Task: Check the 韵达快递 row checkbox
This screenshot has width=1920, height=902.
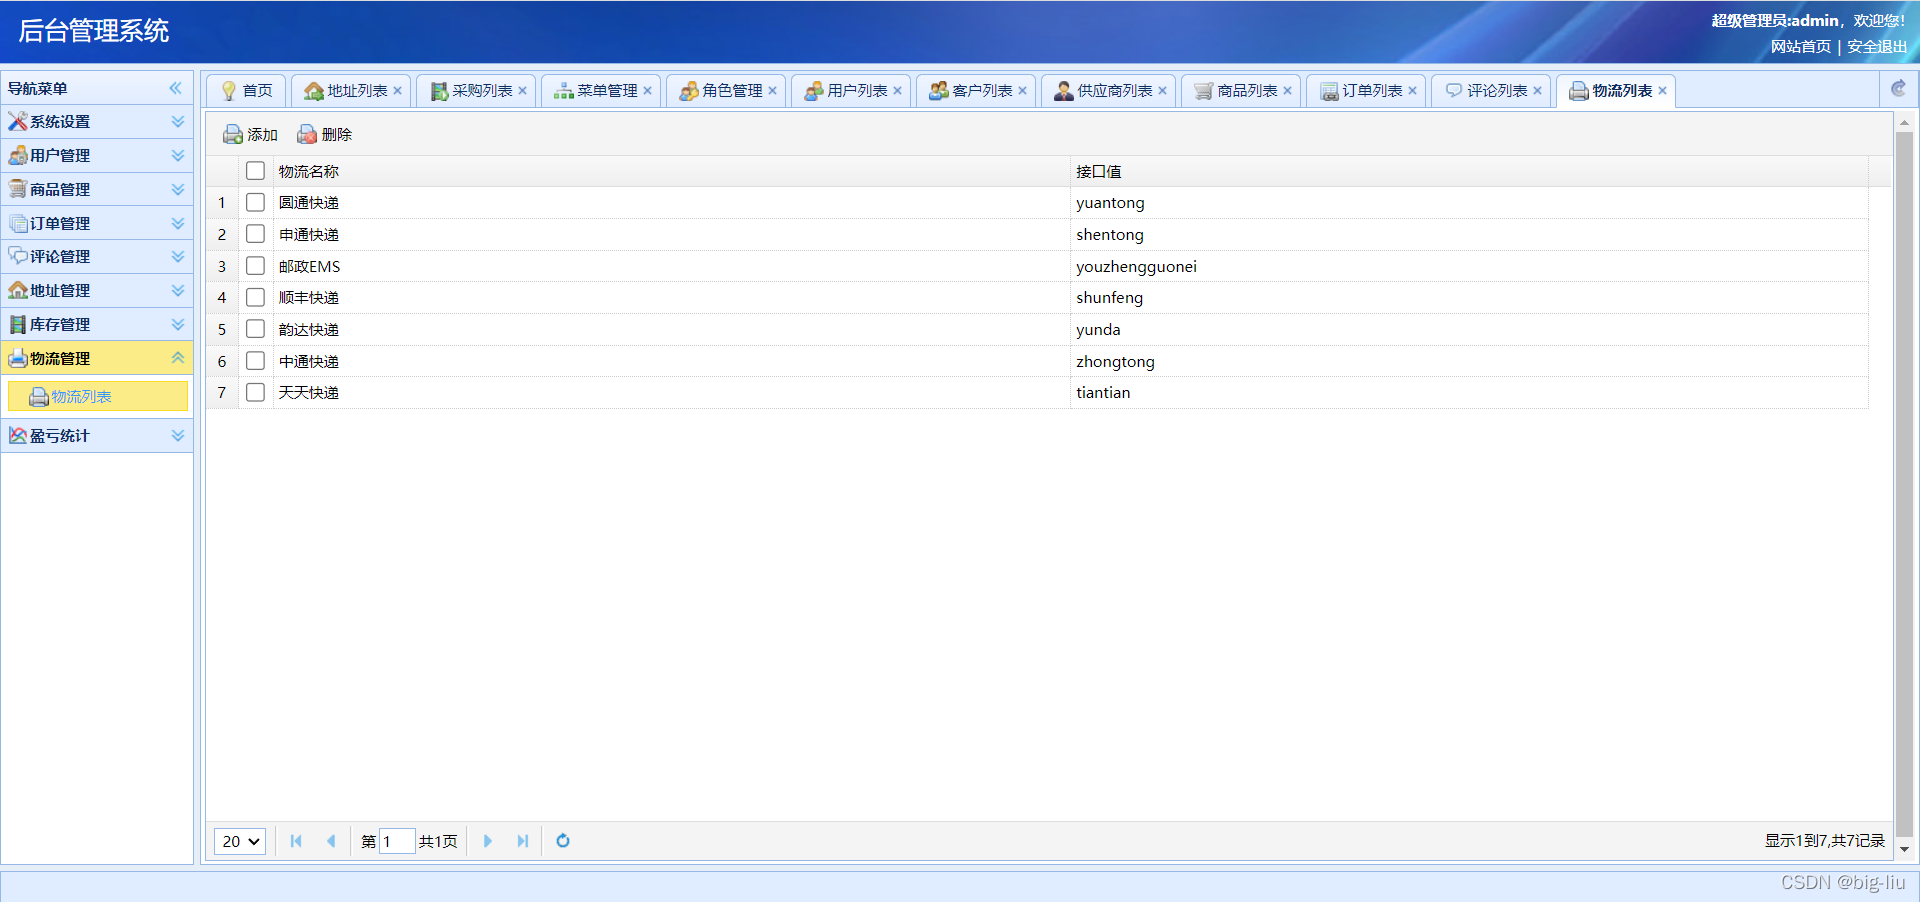Action: point(255,329)
